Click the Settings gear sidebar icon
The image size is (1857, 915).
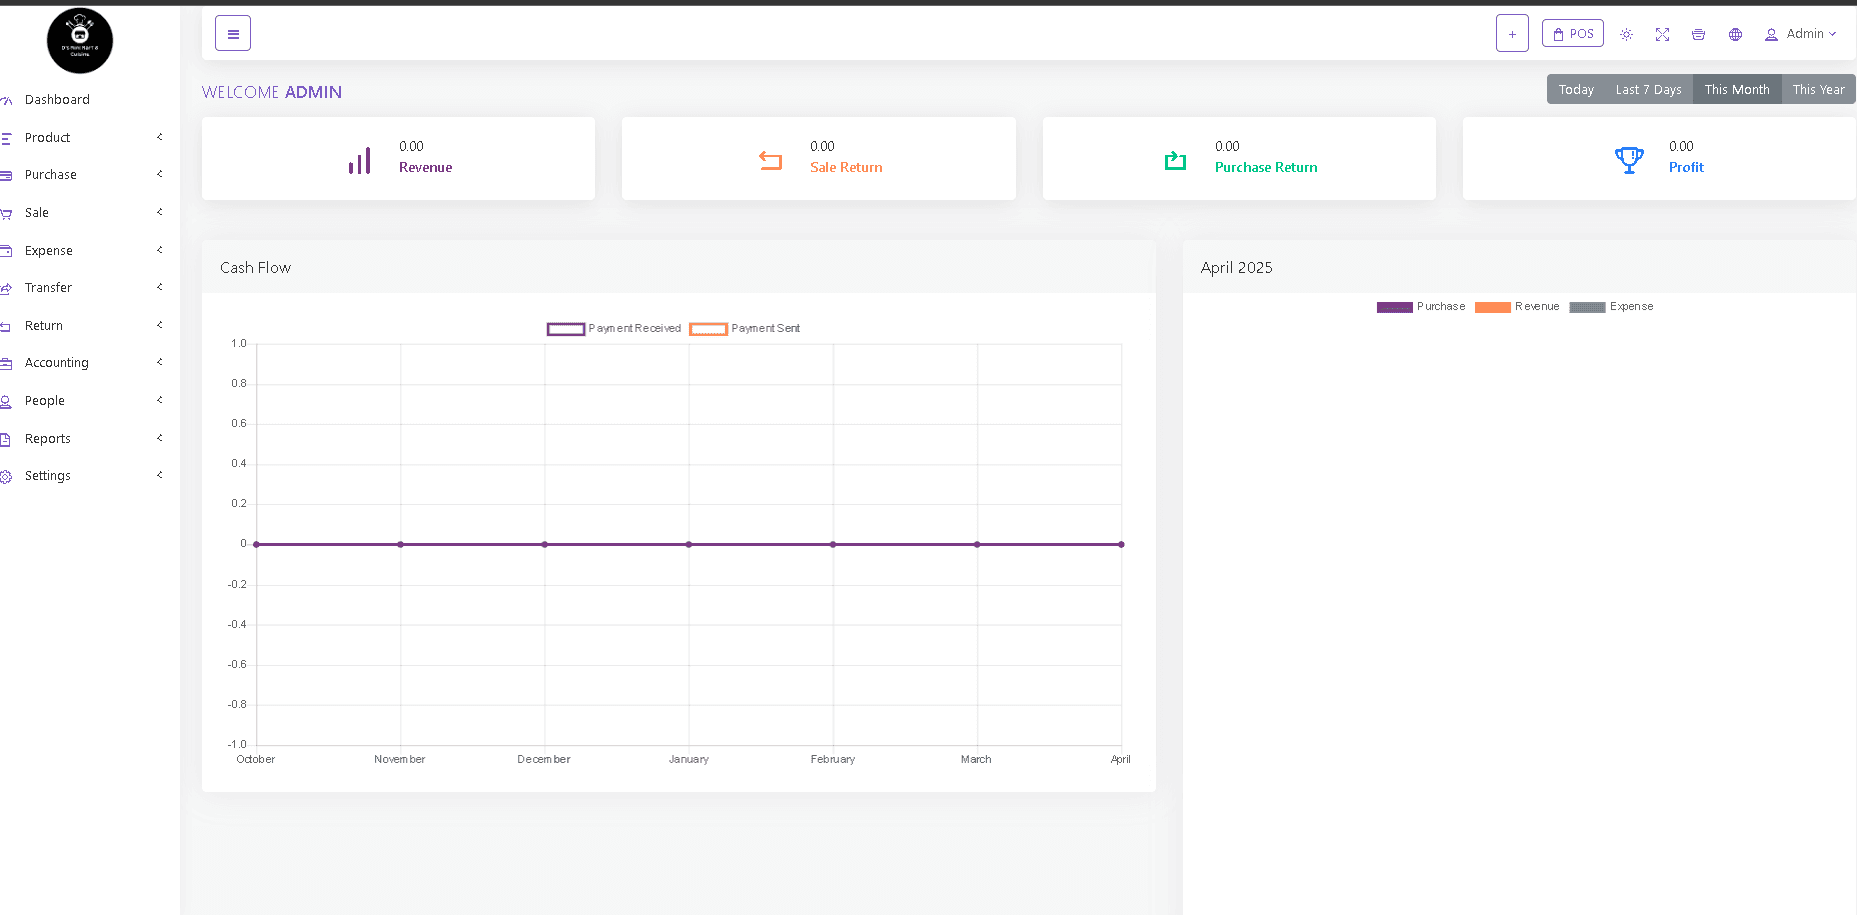pos(6,476)
